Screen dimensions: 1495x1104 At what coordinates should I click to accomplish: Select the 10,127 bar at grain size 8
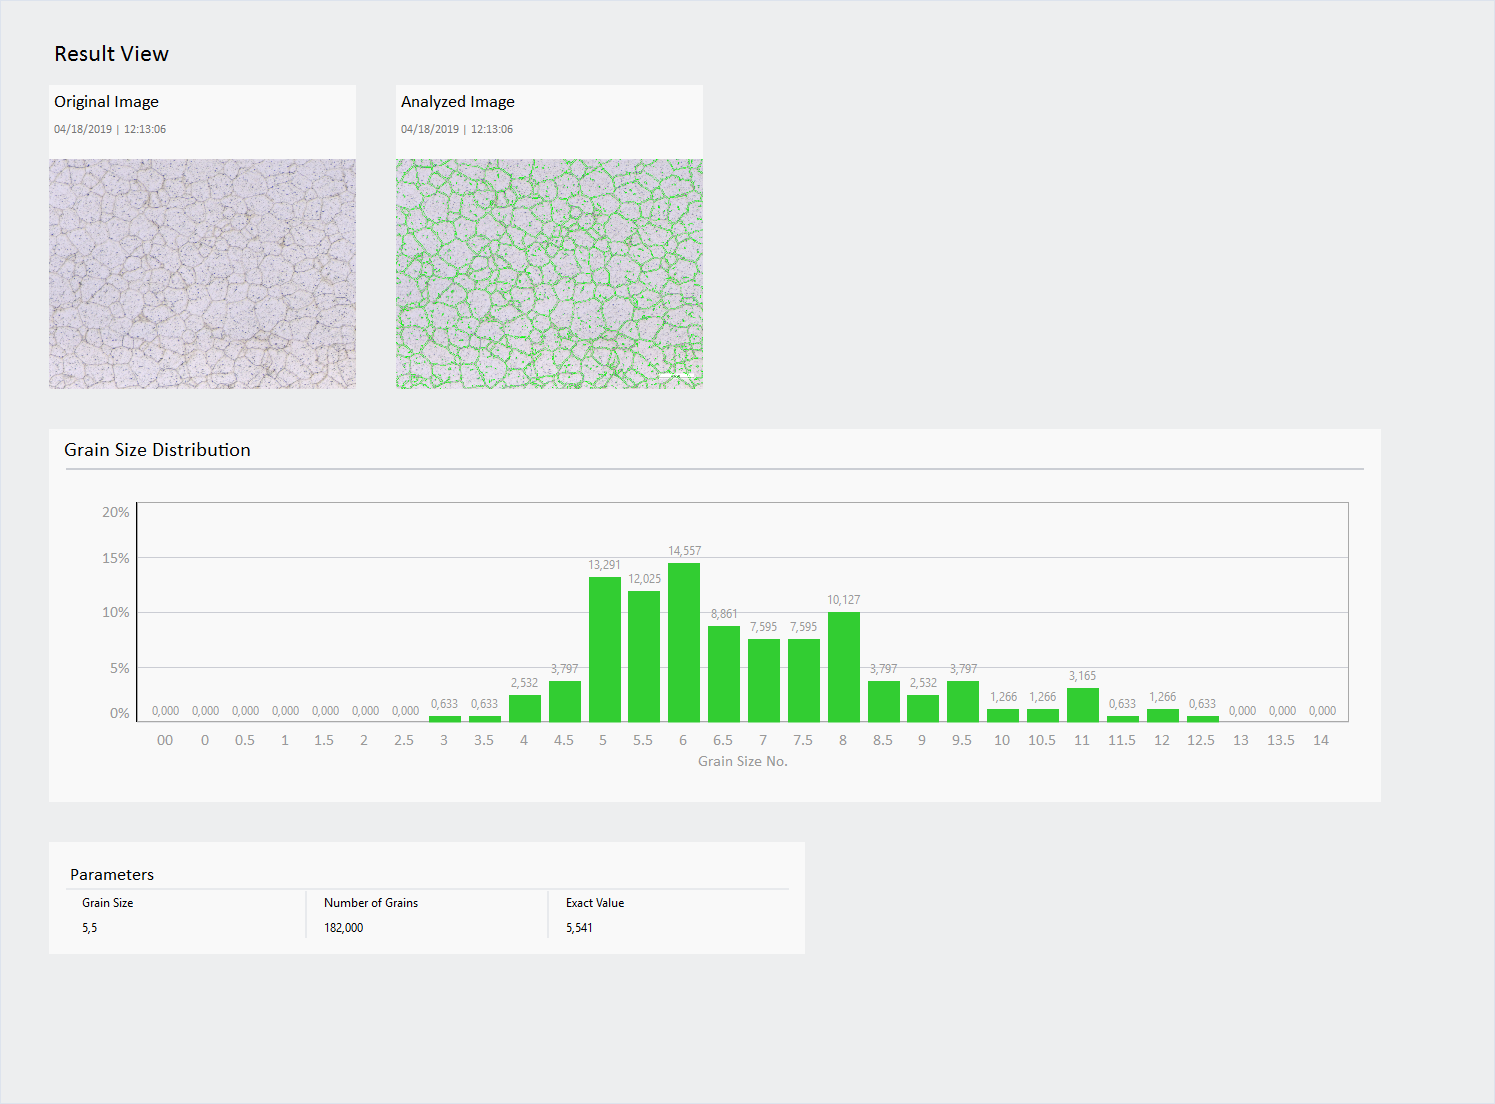843,663
